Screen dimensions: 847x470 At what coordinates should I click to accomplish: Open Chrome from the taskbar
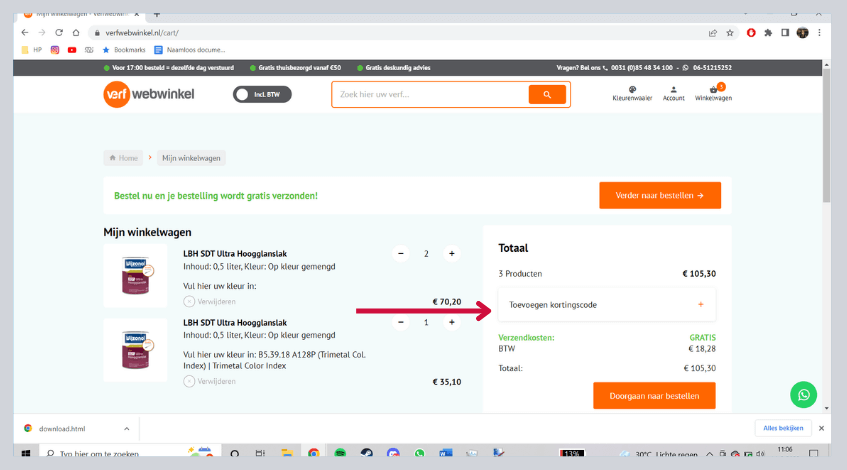pos(313,453)
